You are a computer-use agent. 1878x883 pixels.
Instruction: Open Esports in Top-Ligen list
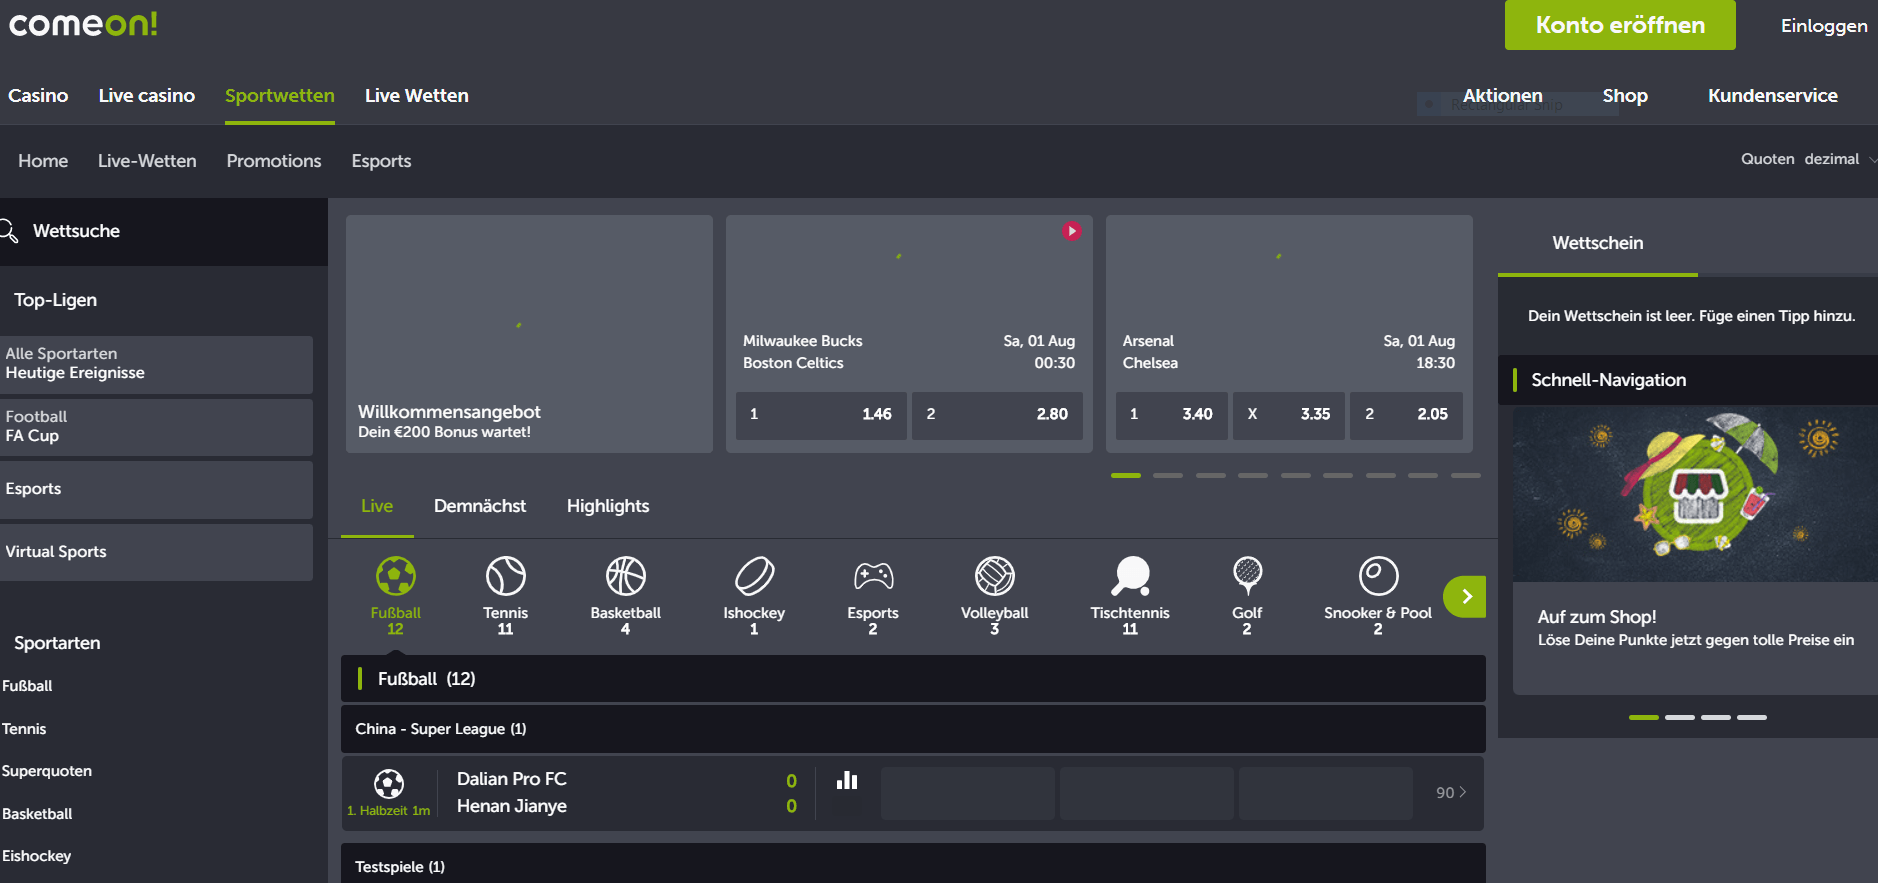tap(156, 489)
